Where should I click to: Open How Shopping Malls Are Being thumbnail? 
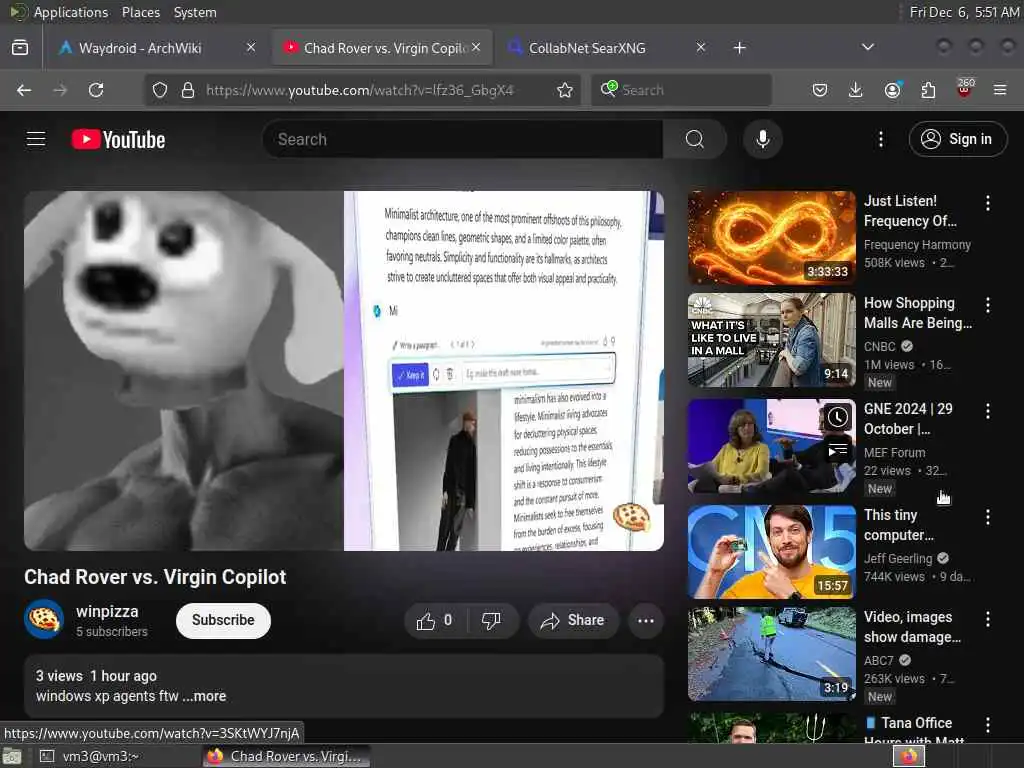click(771, 340)
